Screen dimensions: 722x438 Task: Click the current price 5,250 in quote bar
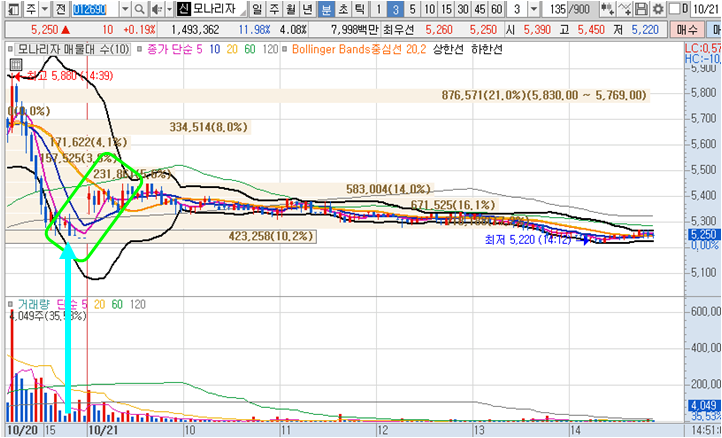point(45,30)
